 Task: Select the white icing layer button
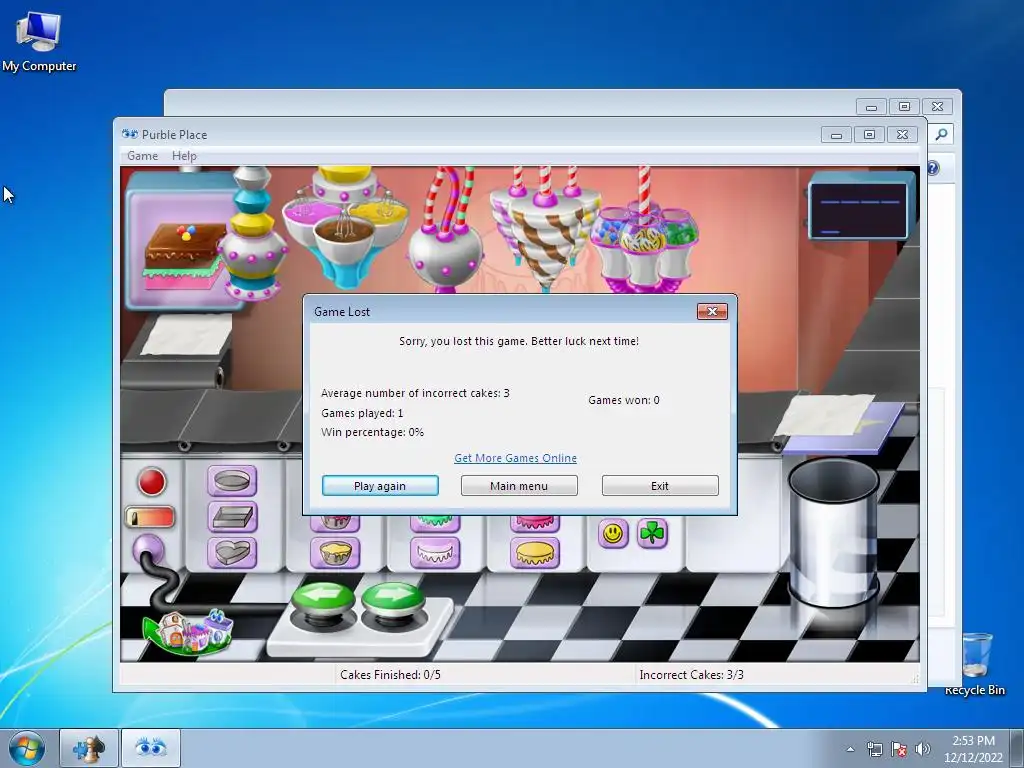435,552
